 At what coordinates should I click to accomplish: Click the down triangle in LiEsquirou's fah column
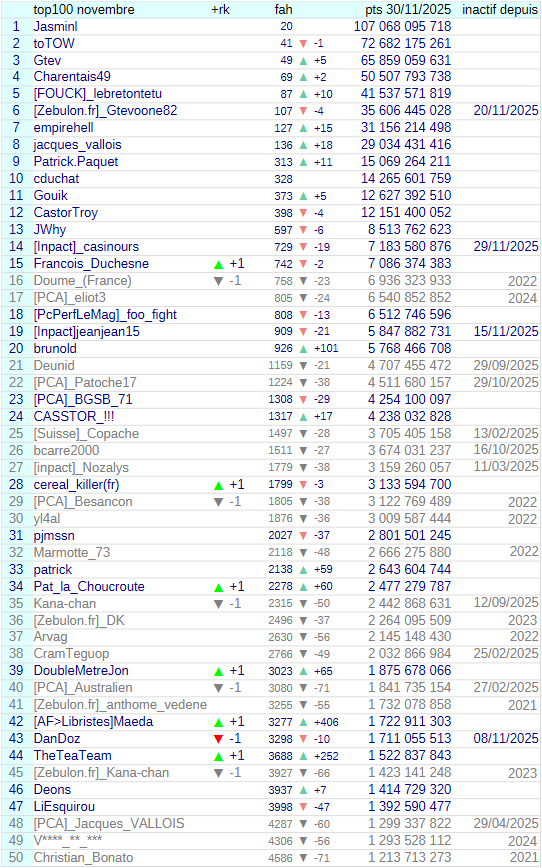(303, 807)
